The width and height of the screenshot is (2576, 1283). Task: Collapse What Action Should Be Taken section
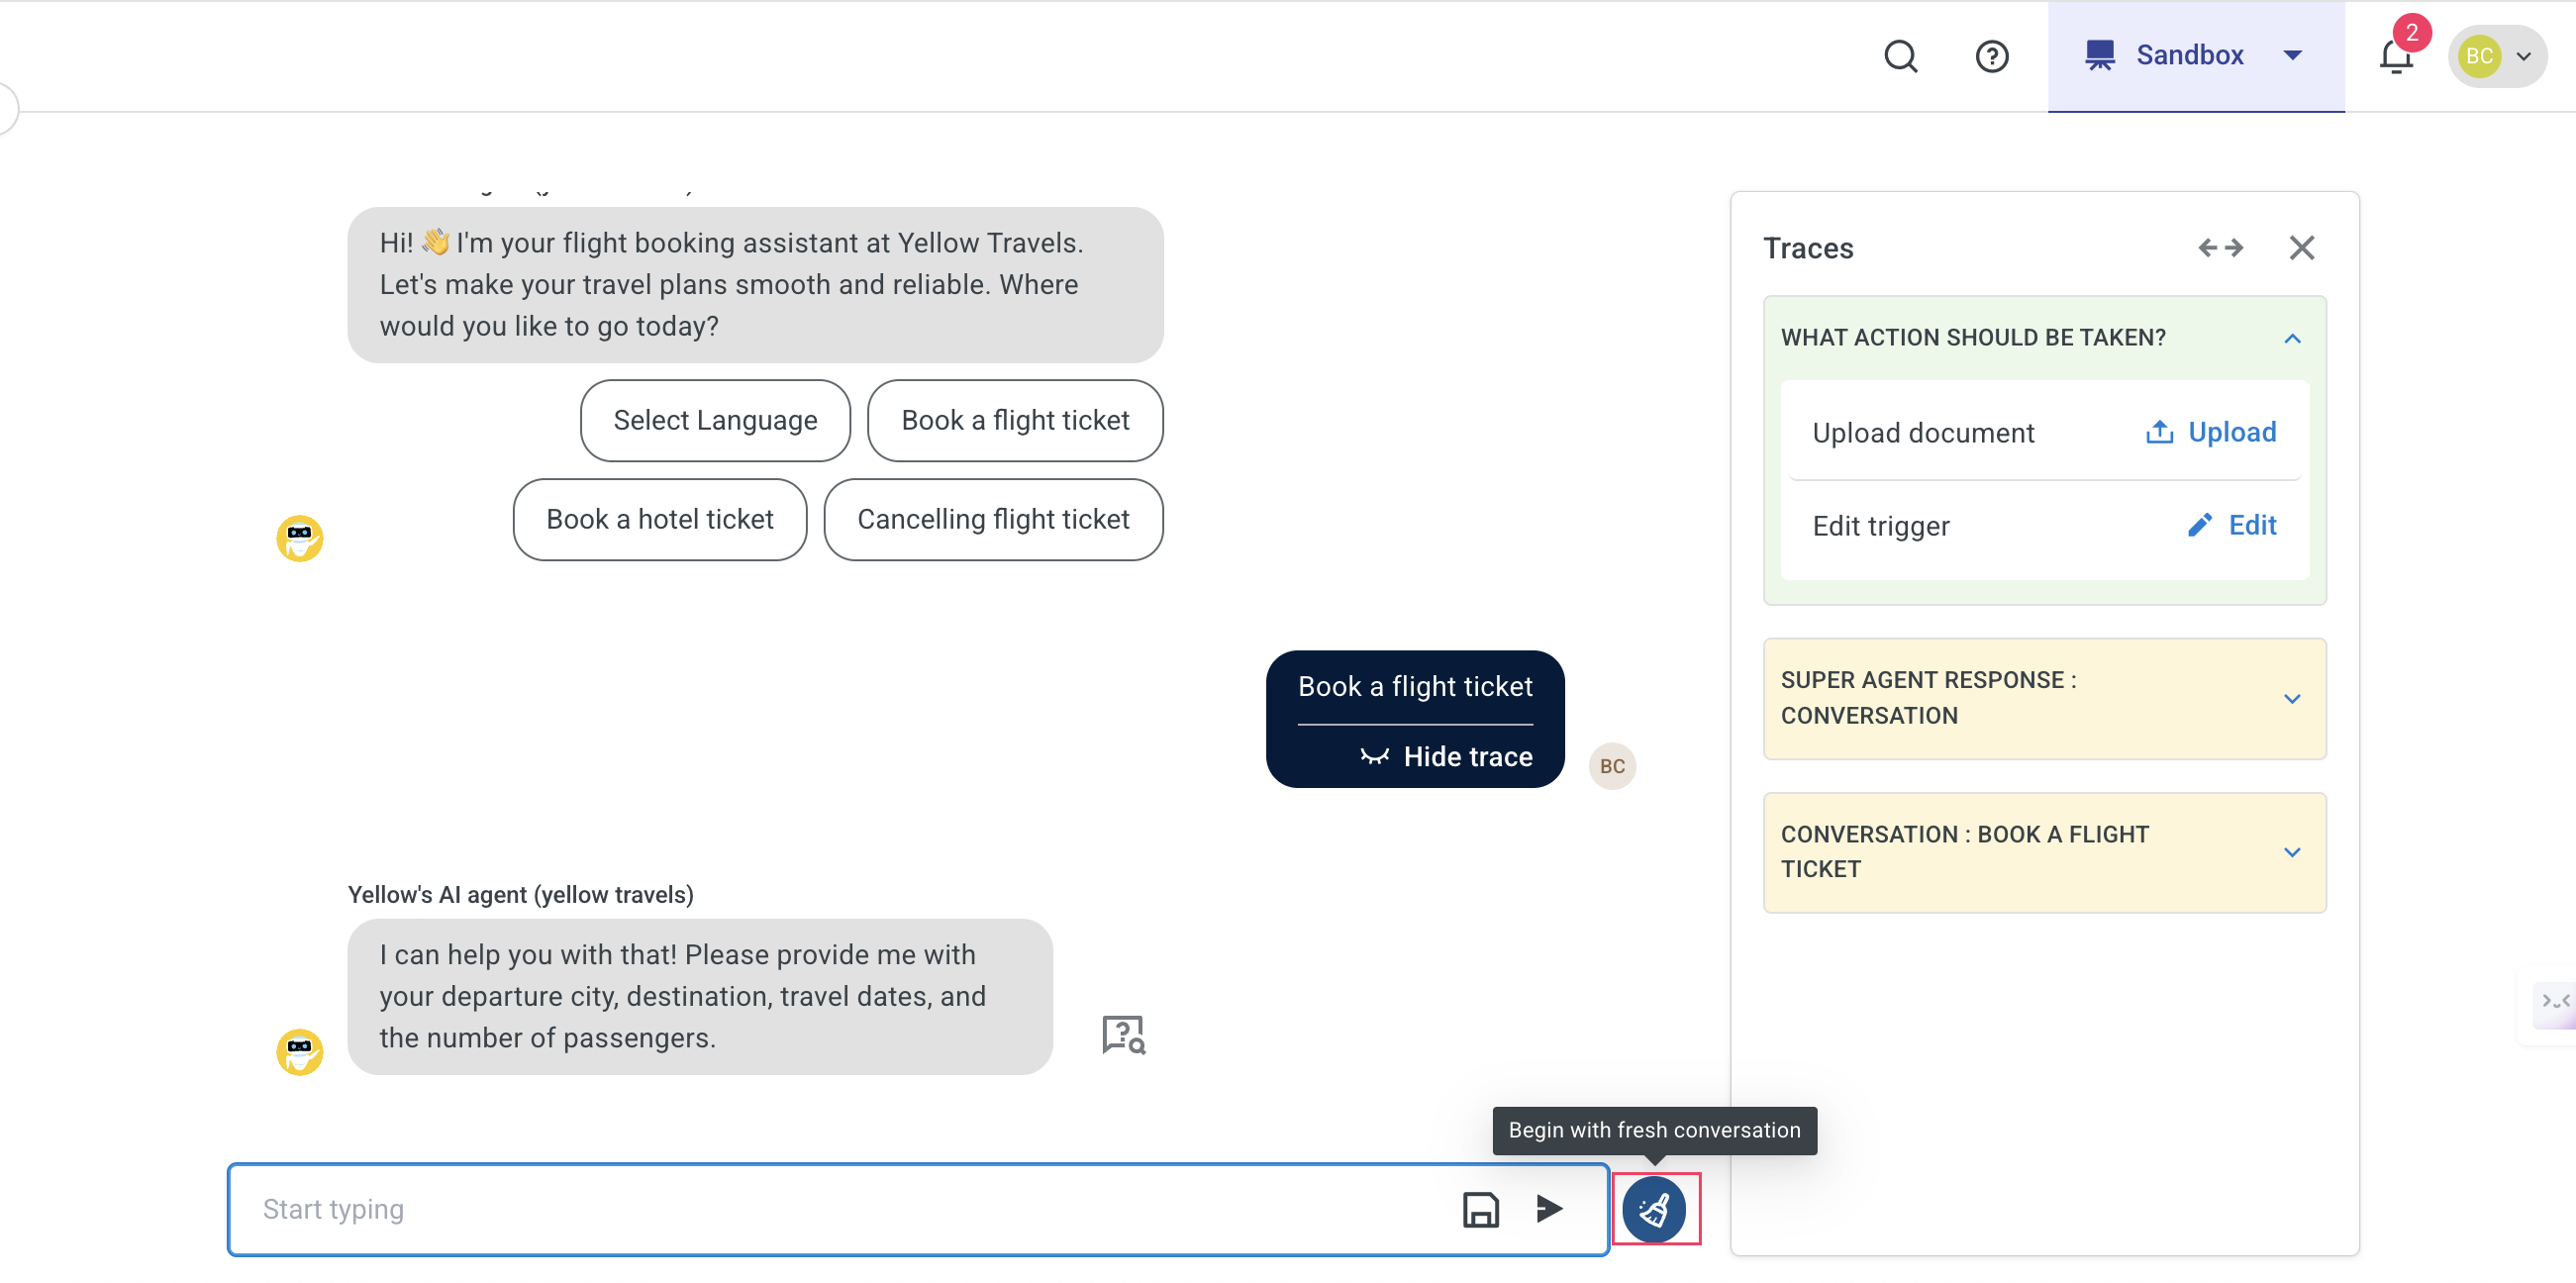coord(2292,338)
